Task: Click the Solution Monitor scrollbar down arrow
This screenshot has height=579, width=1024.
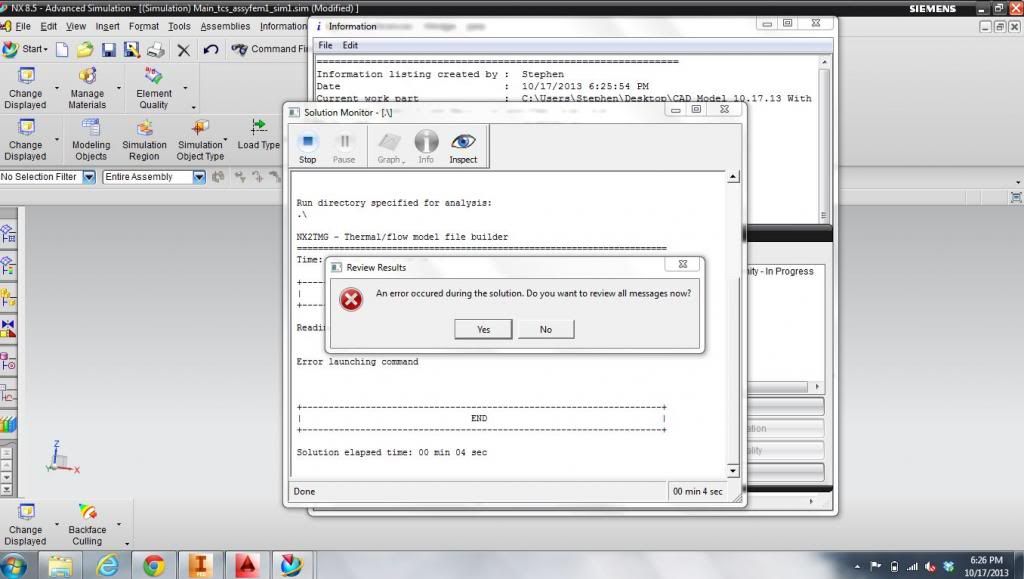Action: tap(733, 471)
